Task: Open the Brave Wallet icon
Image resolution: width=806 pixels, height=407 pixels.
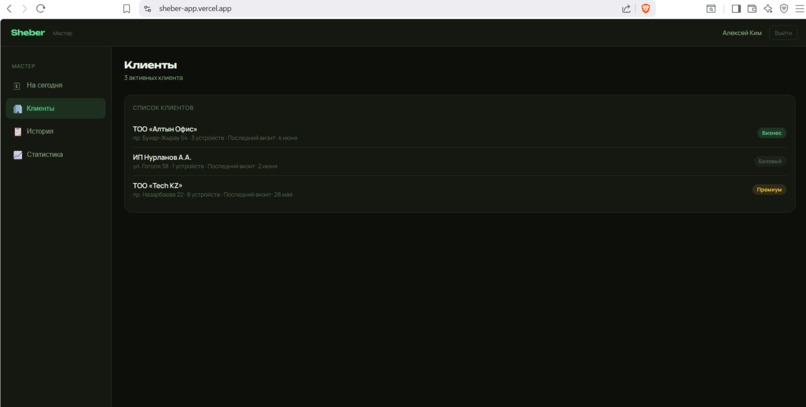Action: (x=752, y=9)
